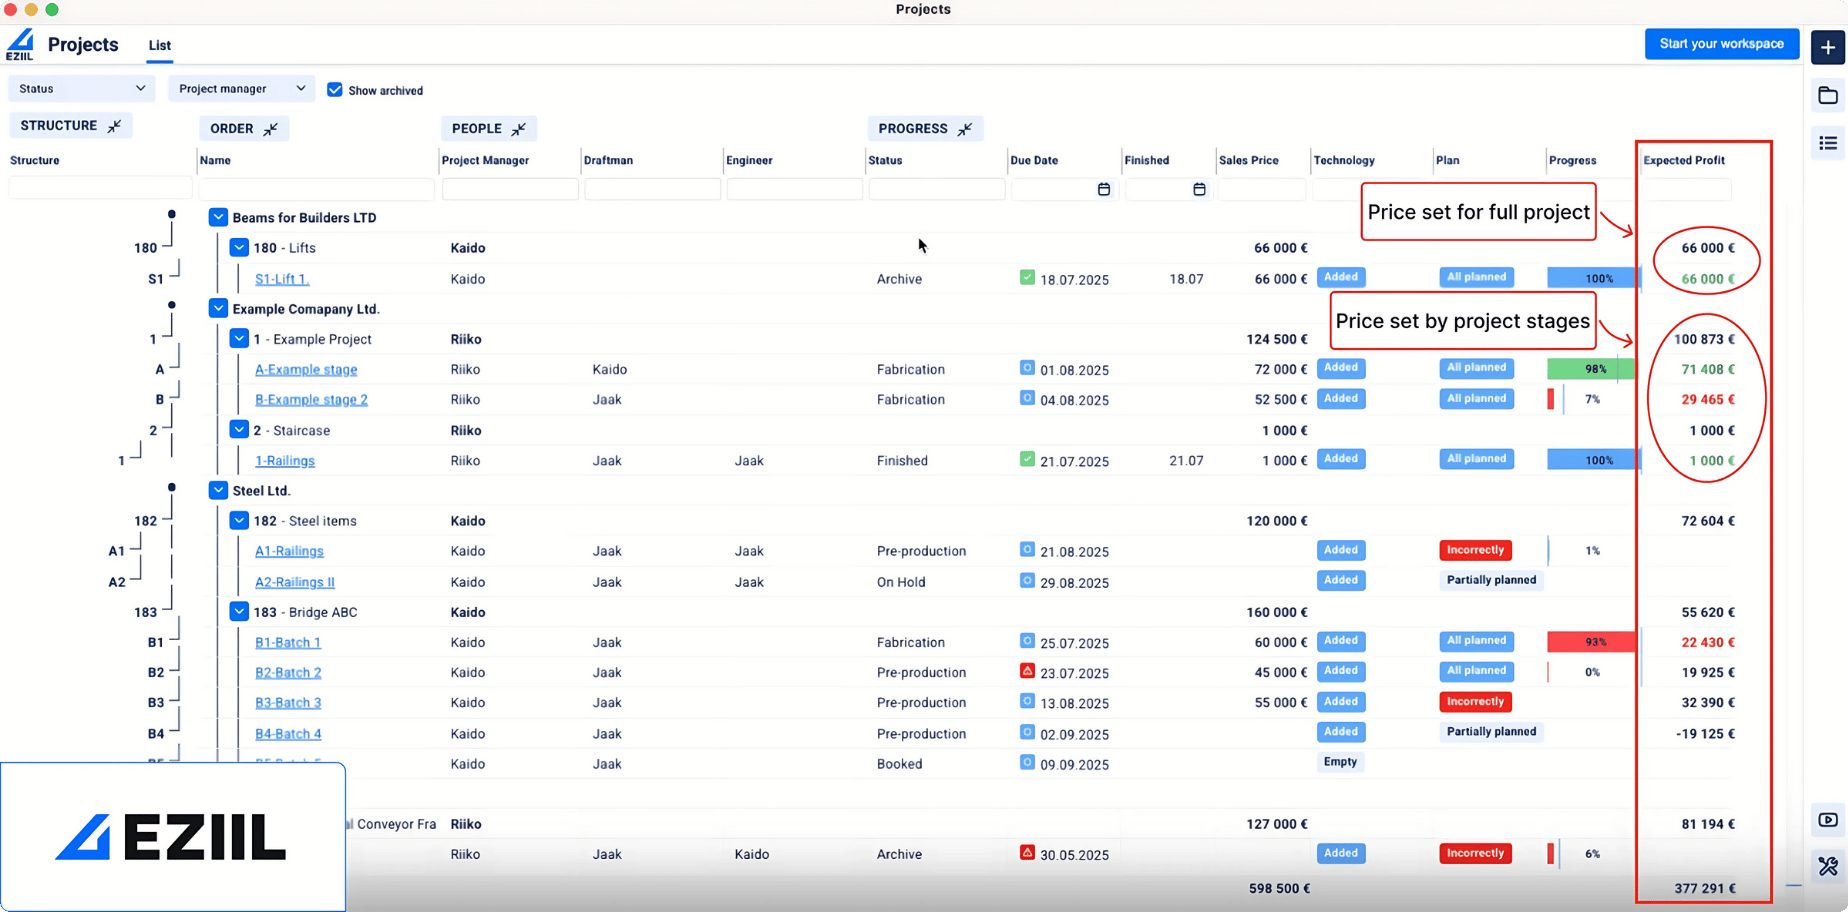This screenshot has height=912, width=1848.
Task: Click the Project Manager filter field
Action: click(x=510, y=189)
